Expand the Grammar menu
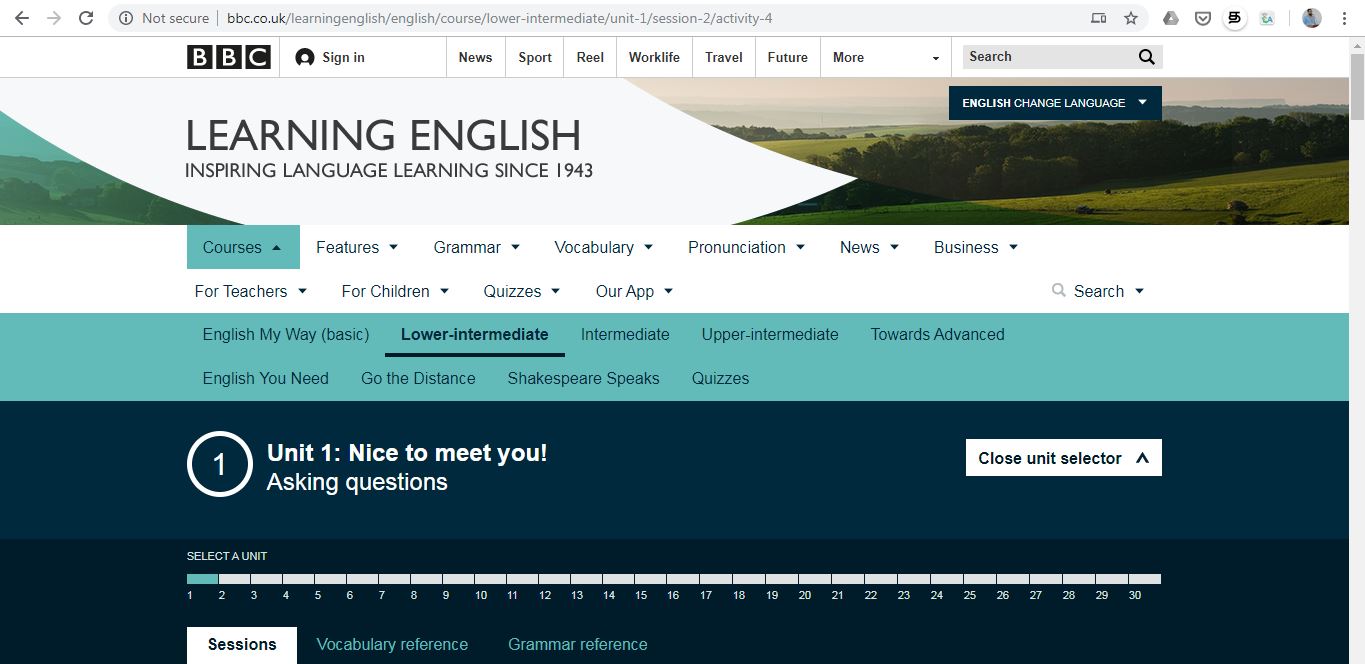The image size is (1365, 664). pyautogui.click(x=477, y=247)
